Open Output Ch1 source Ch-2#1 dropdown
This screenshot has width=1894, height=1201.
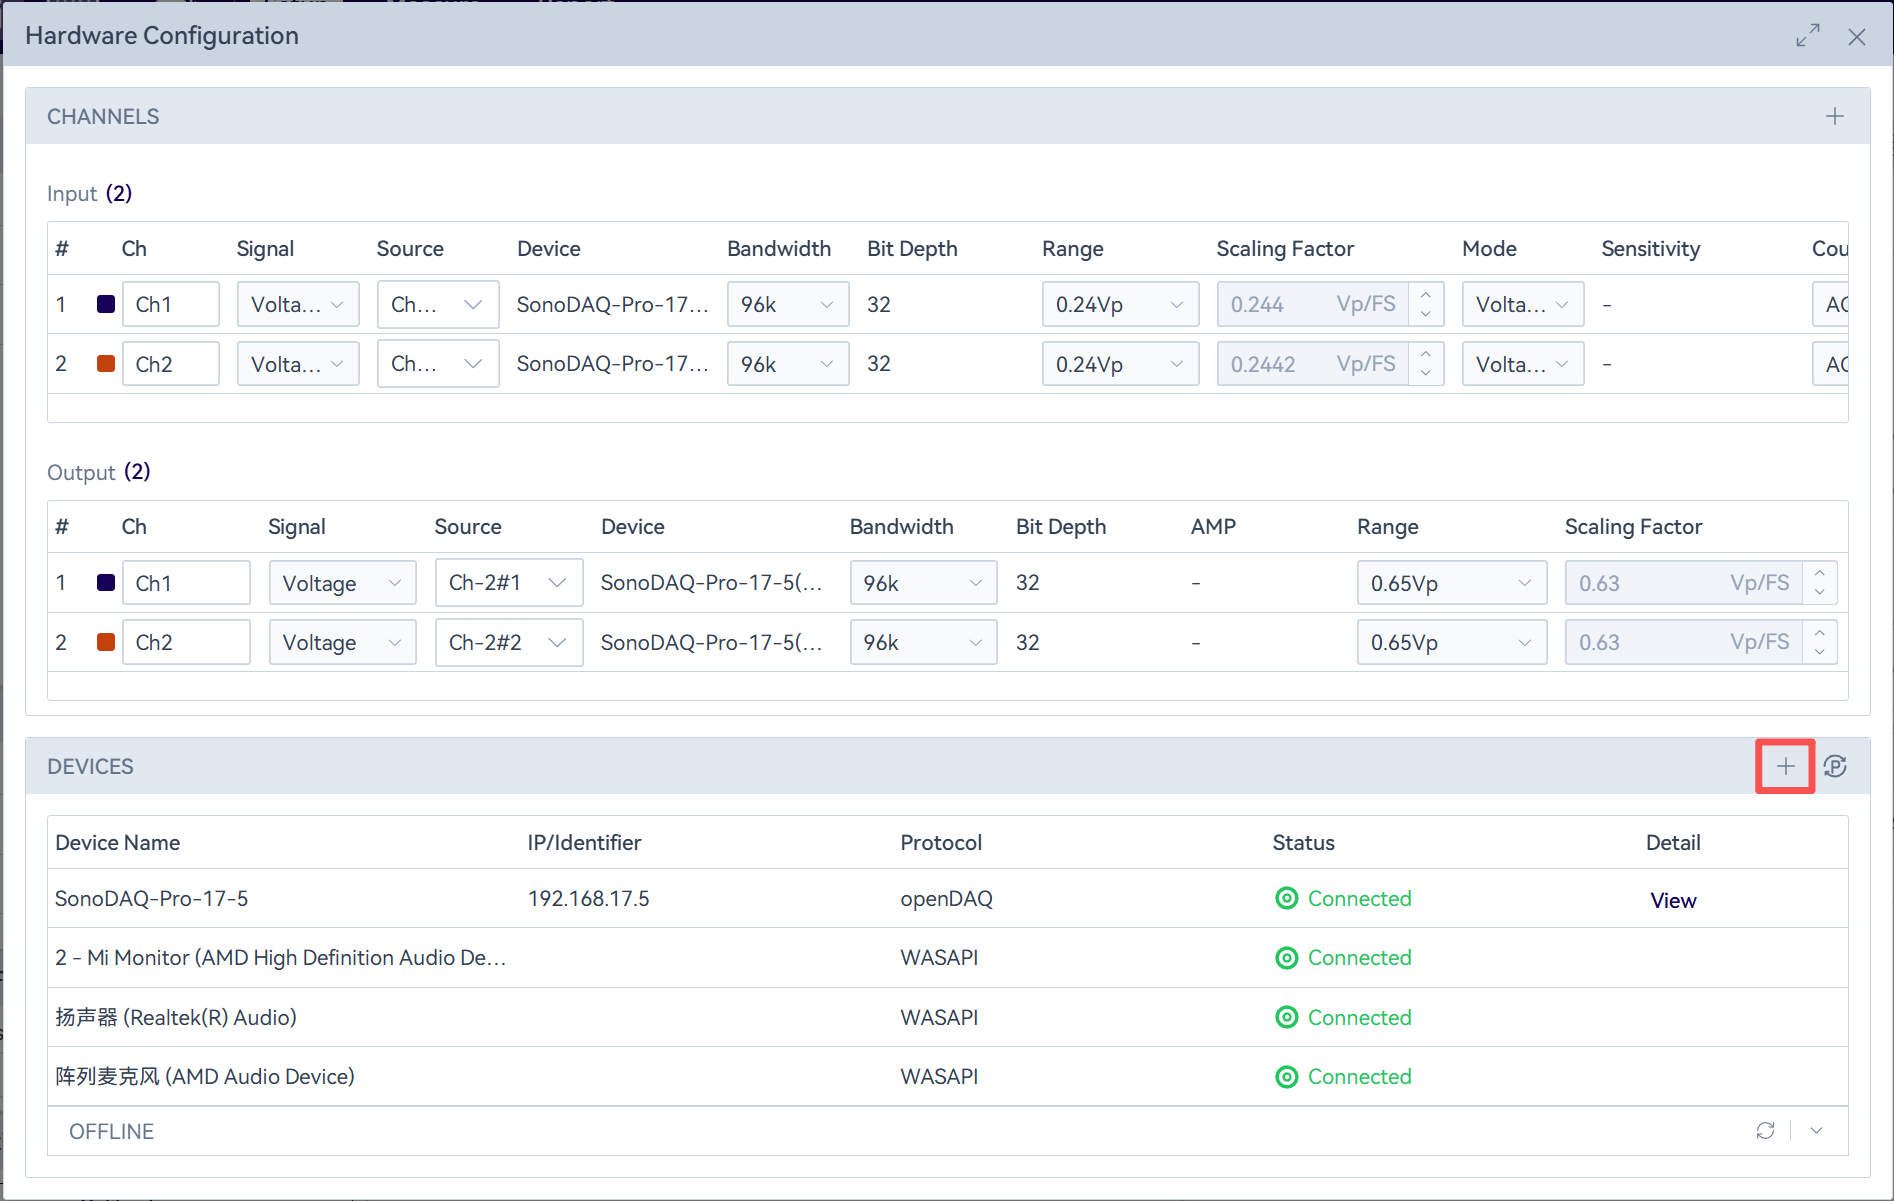[508, 583]
